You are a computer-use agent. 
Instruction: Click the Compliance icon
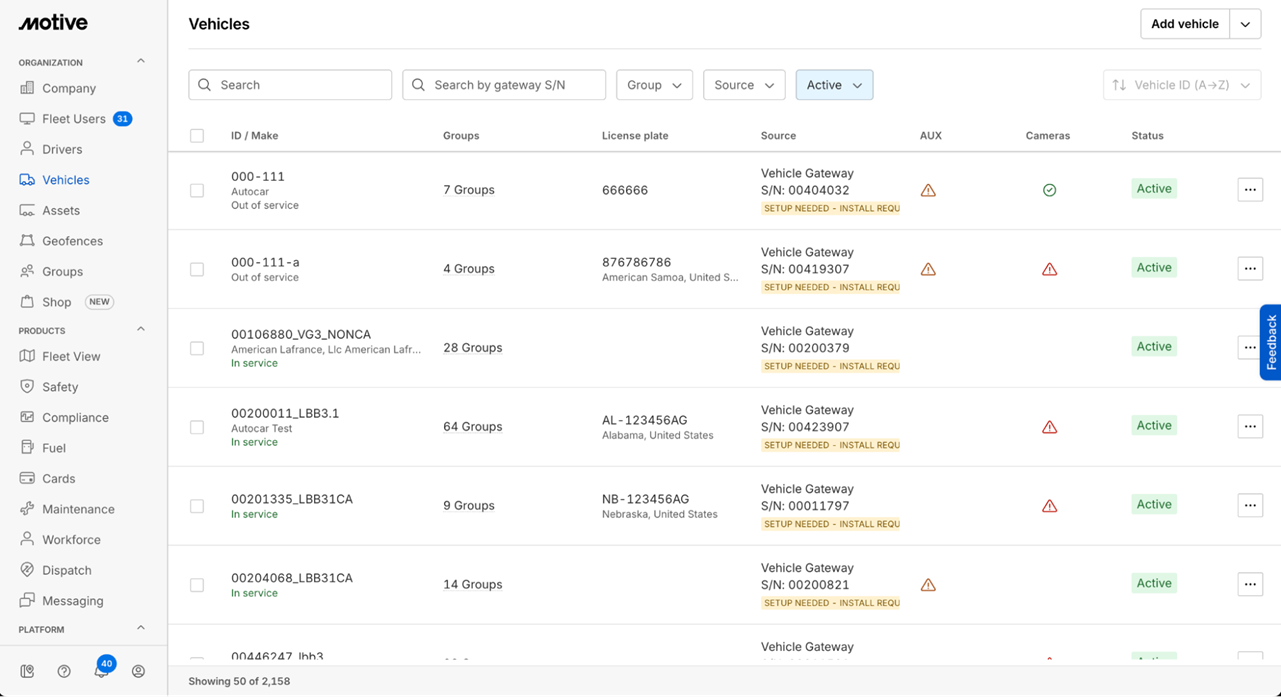(27, 417)
